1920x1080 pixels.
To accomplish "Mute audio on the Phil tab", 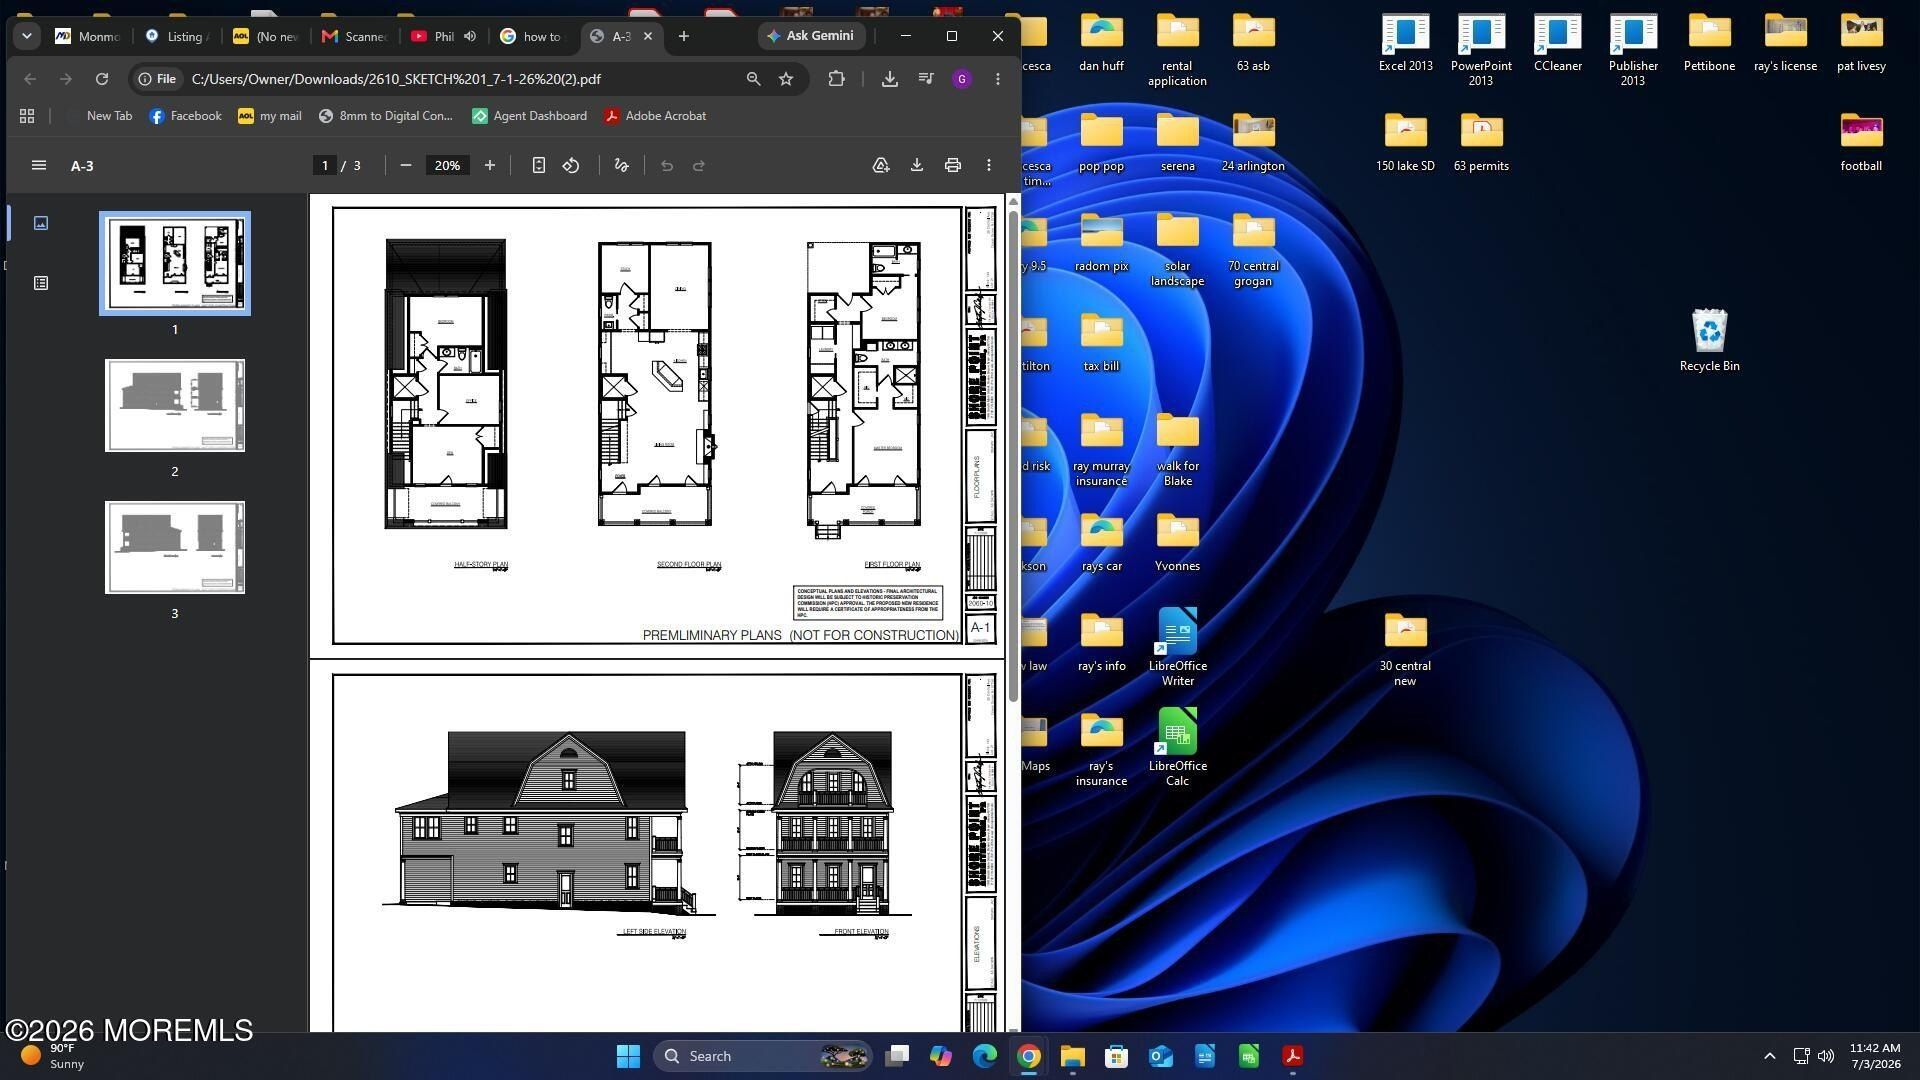I will point(470,36).
